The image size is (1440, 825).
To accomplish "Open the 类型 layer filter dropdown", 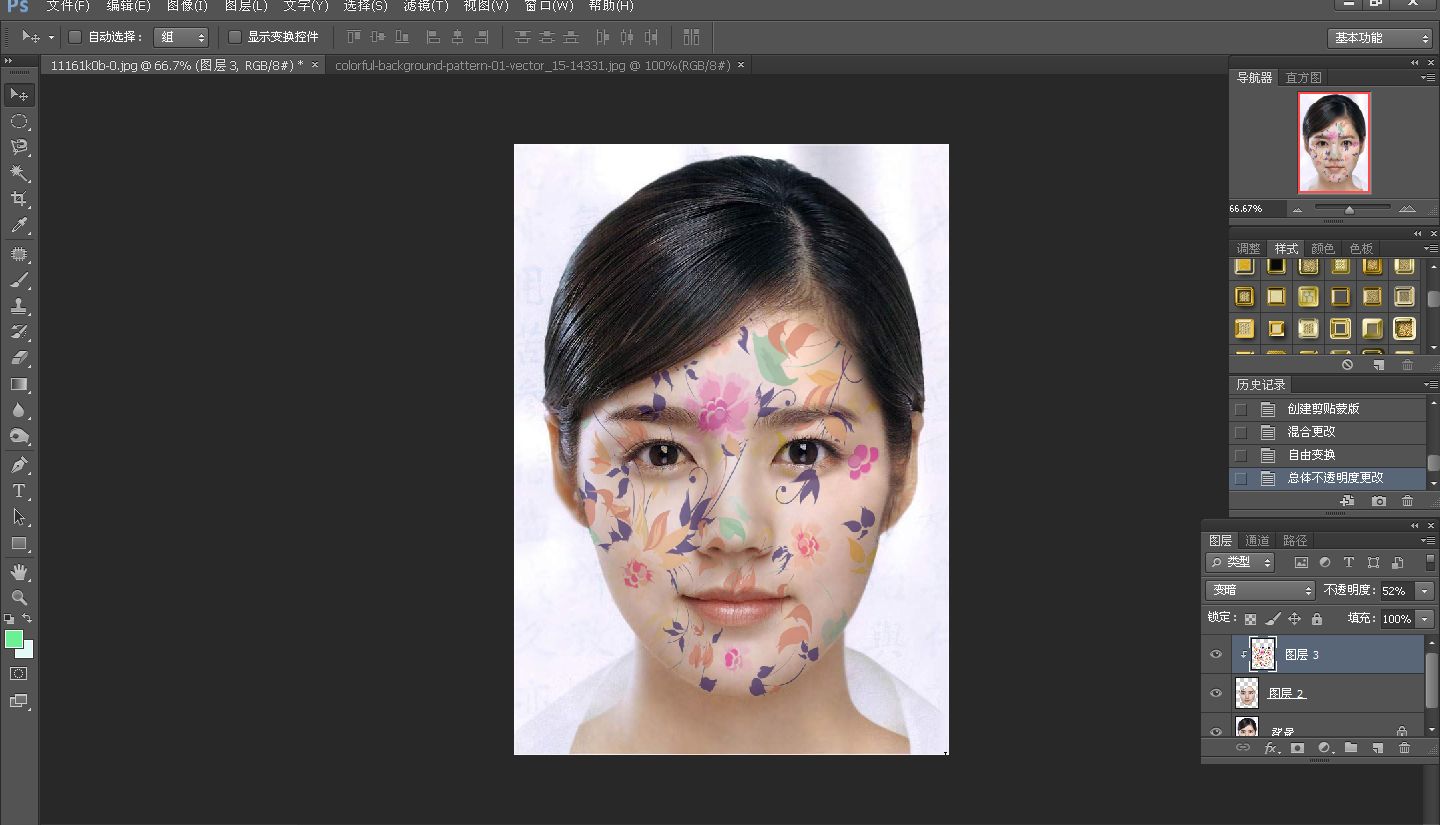I will pyautogui.click(x=1240, y=562).
